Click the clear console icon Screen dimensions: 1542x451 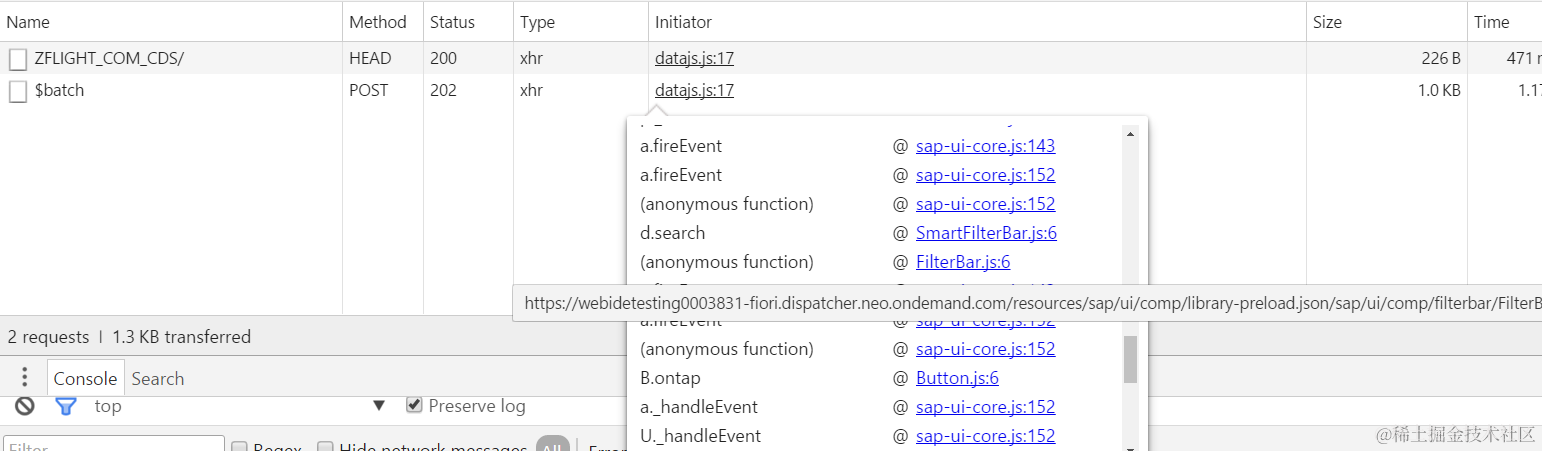click(25, 406)
